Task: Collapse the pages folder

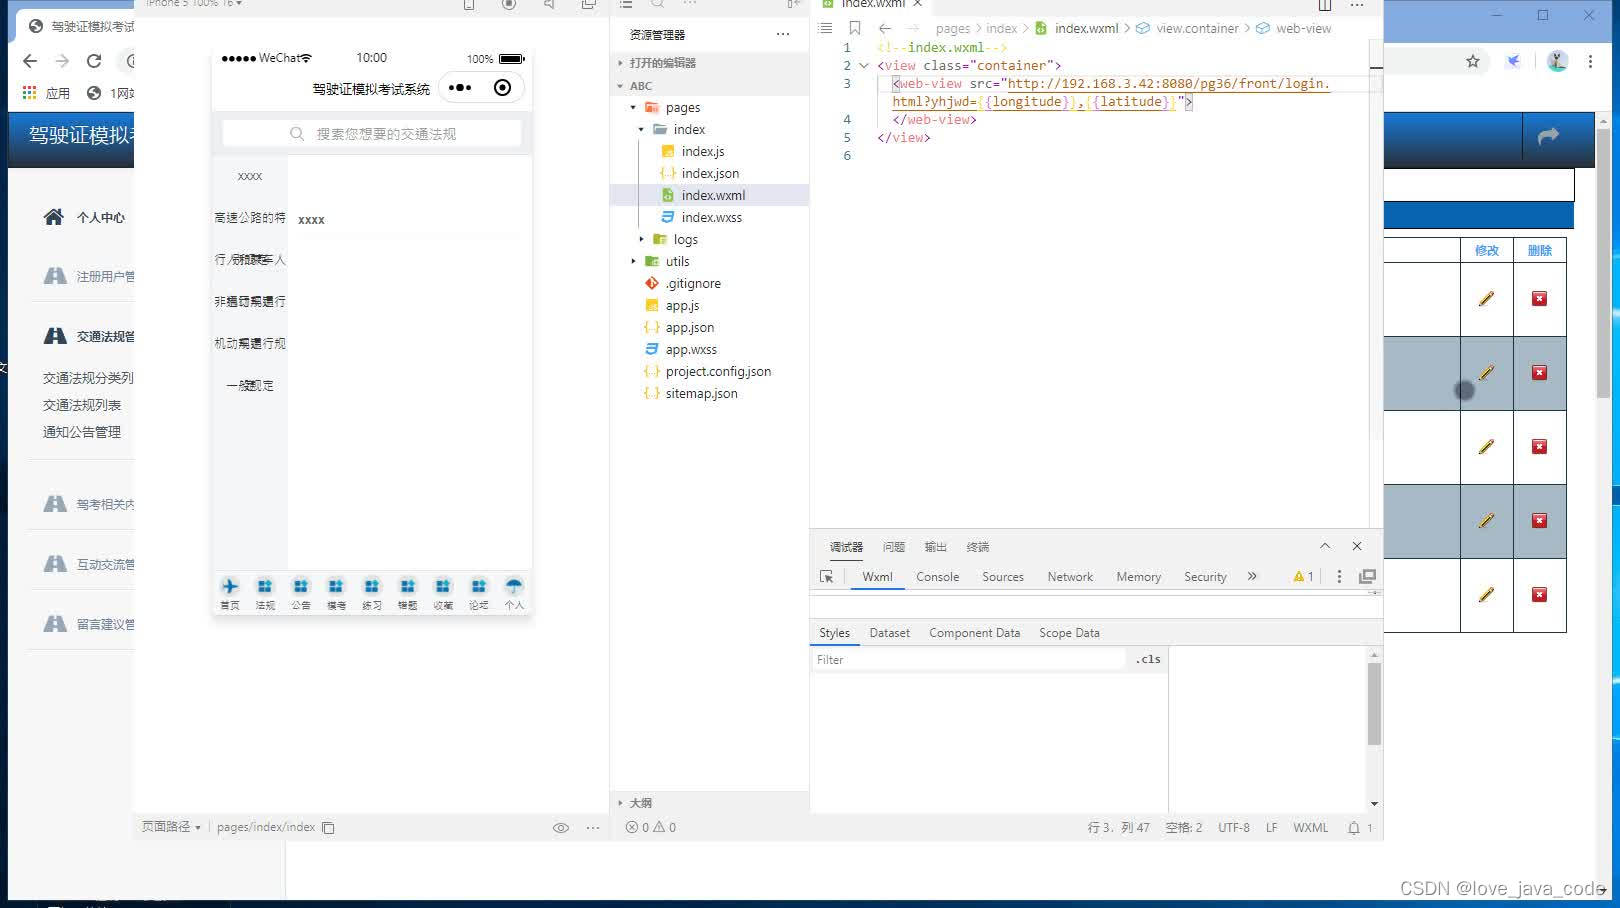Action: [633, 108]
